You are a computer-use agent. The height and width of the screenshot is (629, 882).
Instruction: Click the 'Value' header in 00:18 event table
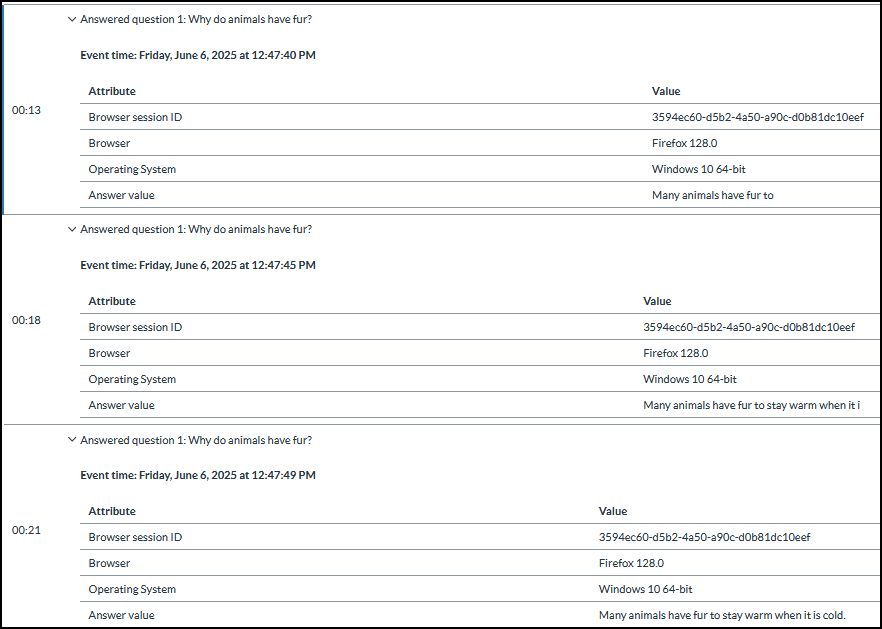click(x=657, y=301)
